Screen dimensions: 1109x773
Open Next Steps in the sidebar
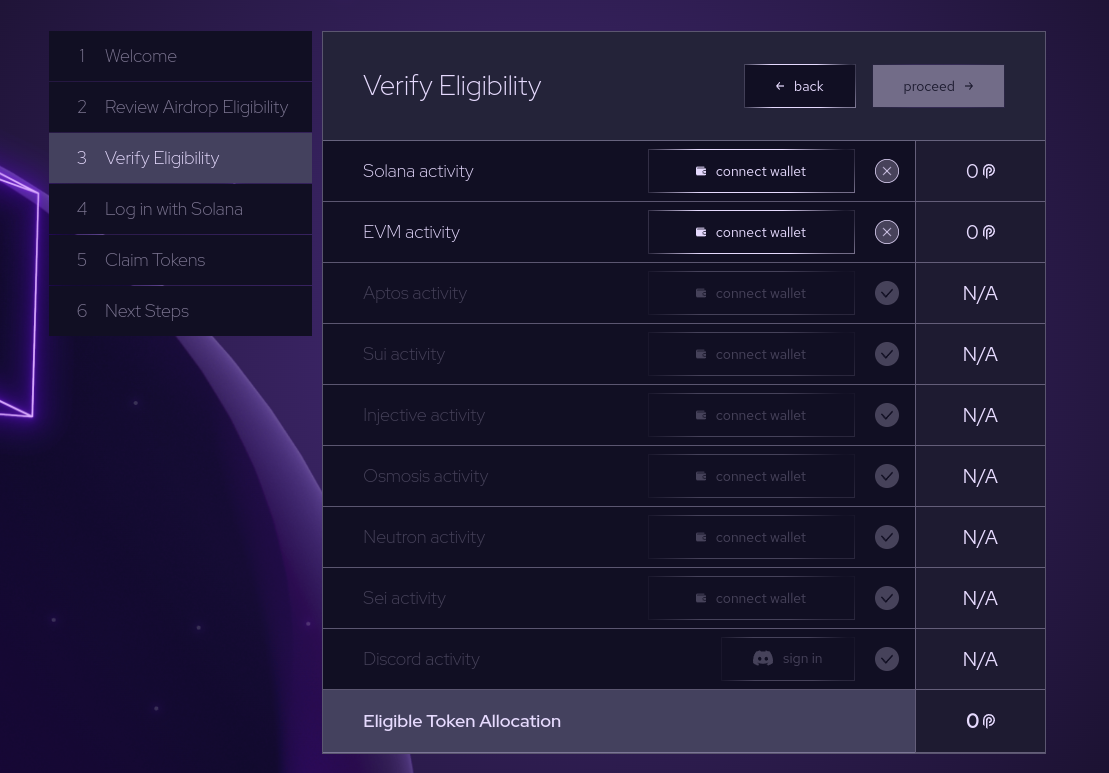[x=147, y=311]
